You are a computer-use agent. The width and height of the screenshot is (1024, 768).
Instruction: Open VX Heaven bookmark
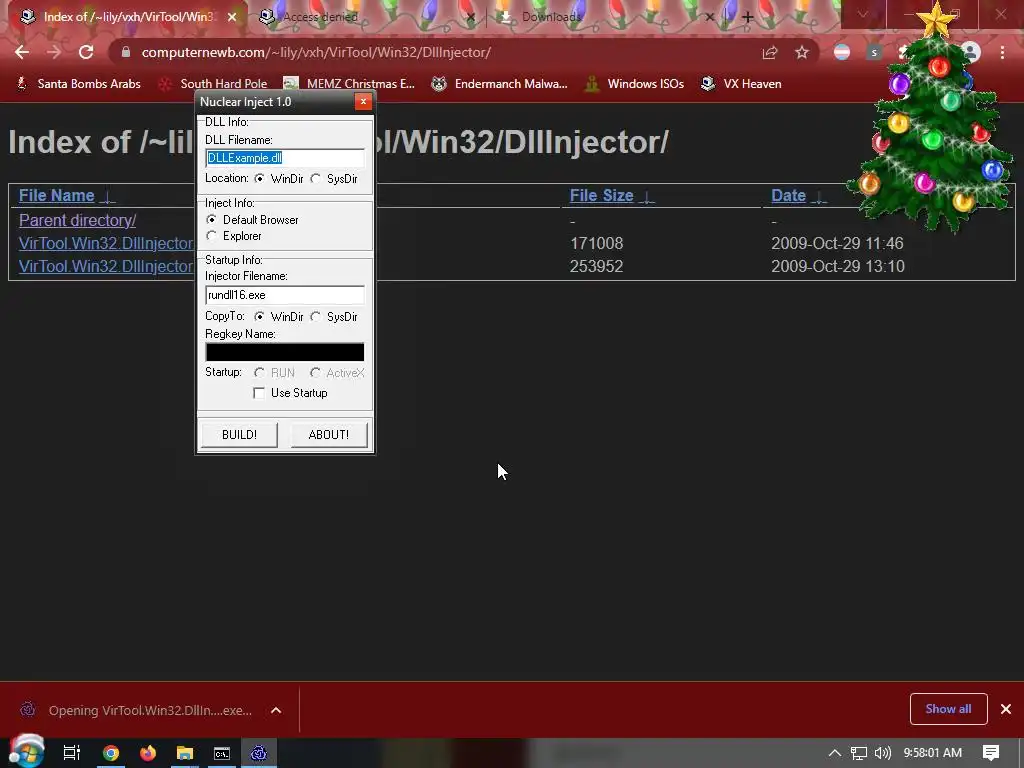click(741, 84)
